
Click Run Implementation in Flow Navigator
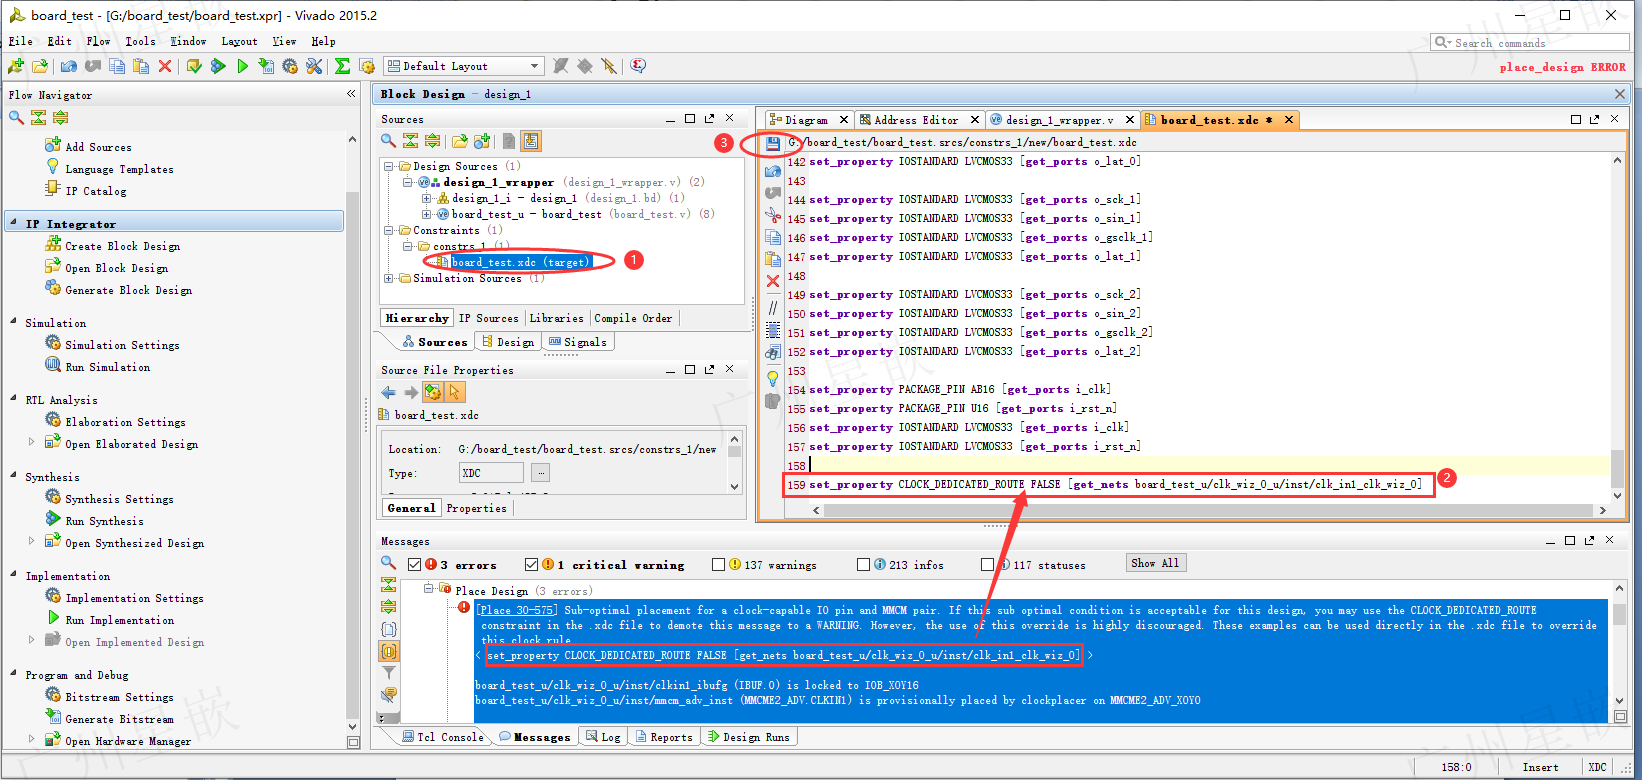click(x=118, y=620)
